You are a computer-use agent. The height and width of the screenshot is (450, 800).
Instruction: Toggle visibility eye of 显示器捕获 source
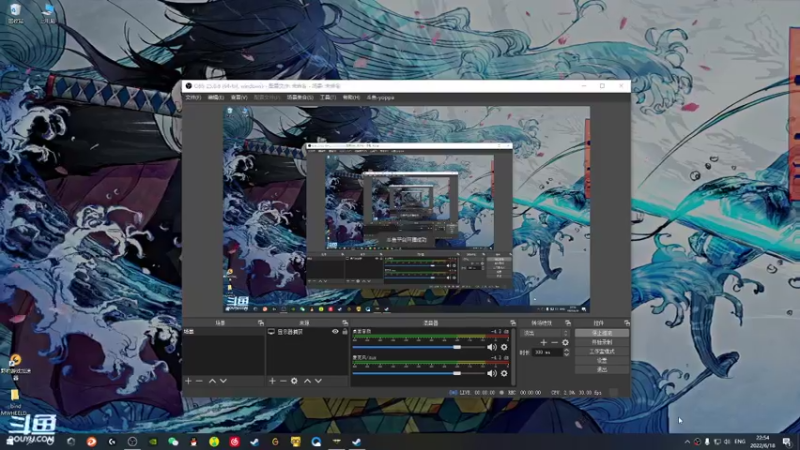click(x=335, y=332)
